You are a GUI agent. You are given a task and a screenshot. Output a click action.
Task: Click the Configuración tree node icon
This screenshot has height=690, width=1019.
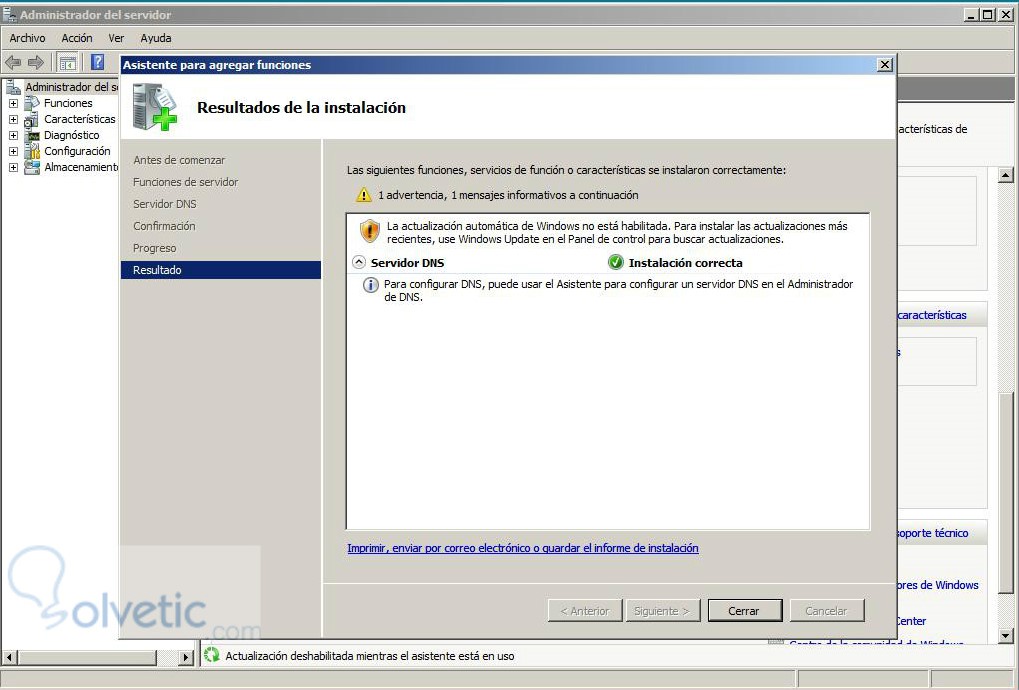tap(32, 151)
